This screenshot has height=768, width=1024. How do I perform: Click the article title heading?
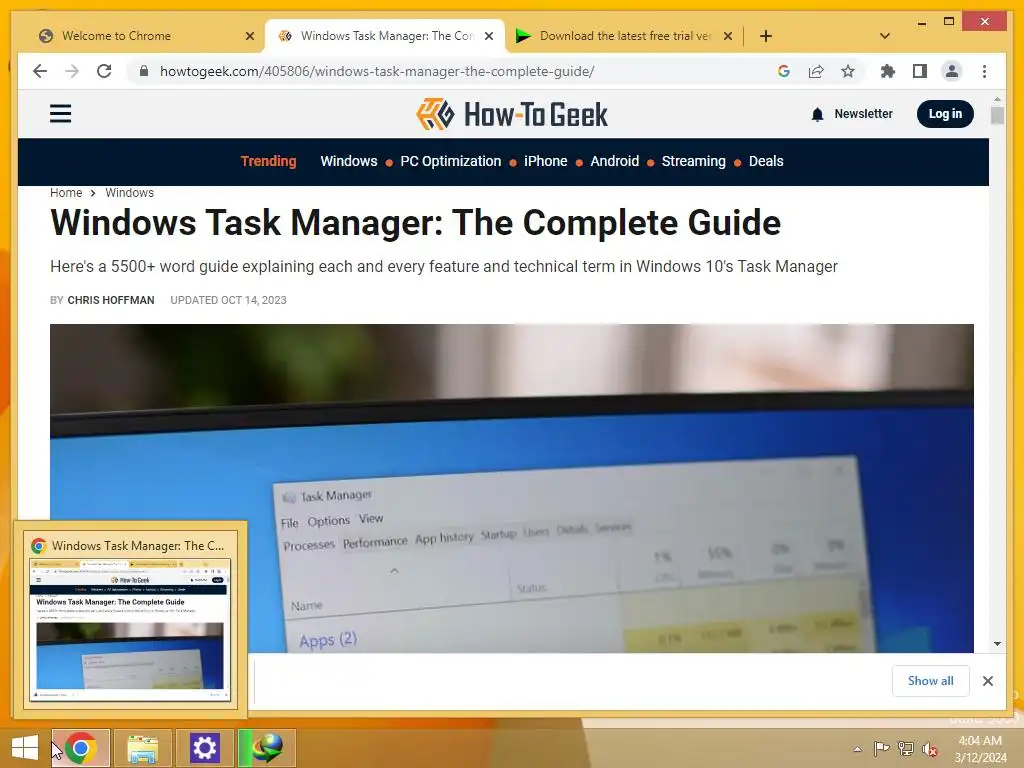(415, 223)
